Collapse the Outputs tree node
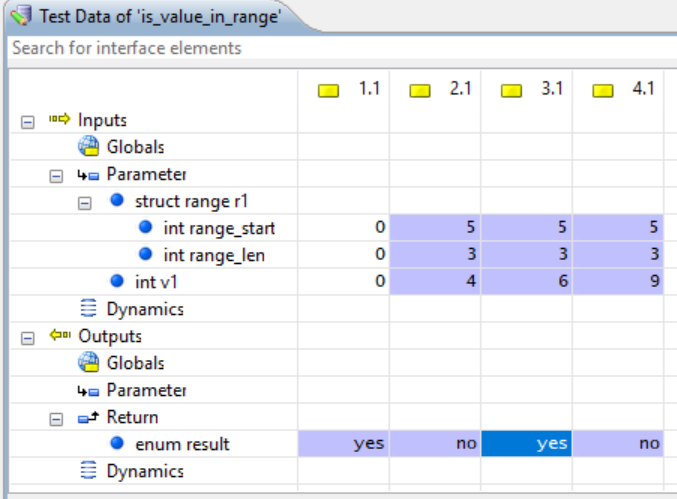This screenshot has width=677, height=499. coord(28,338)
